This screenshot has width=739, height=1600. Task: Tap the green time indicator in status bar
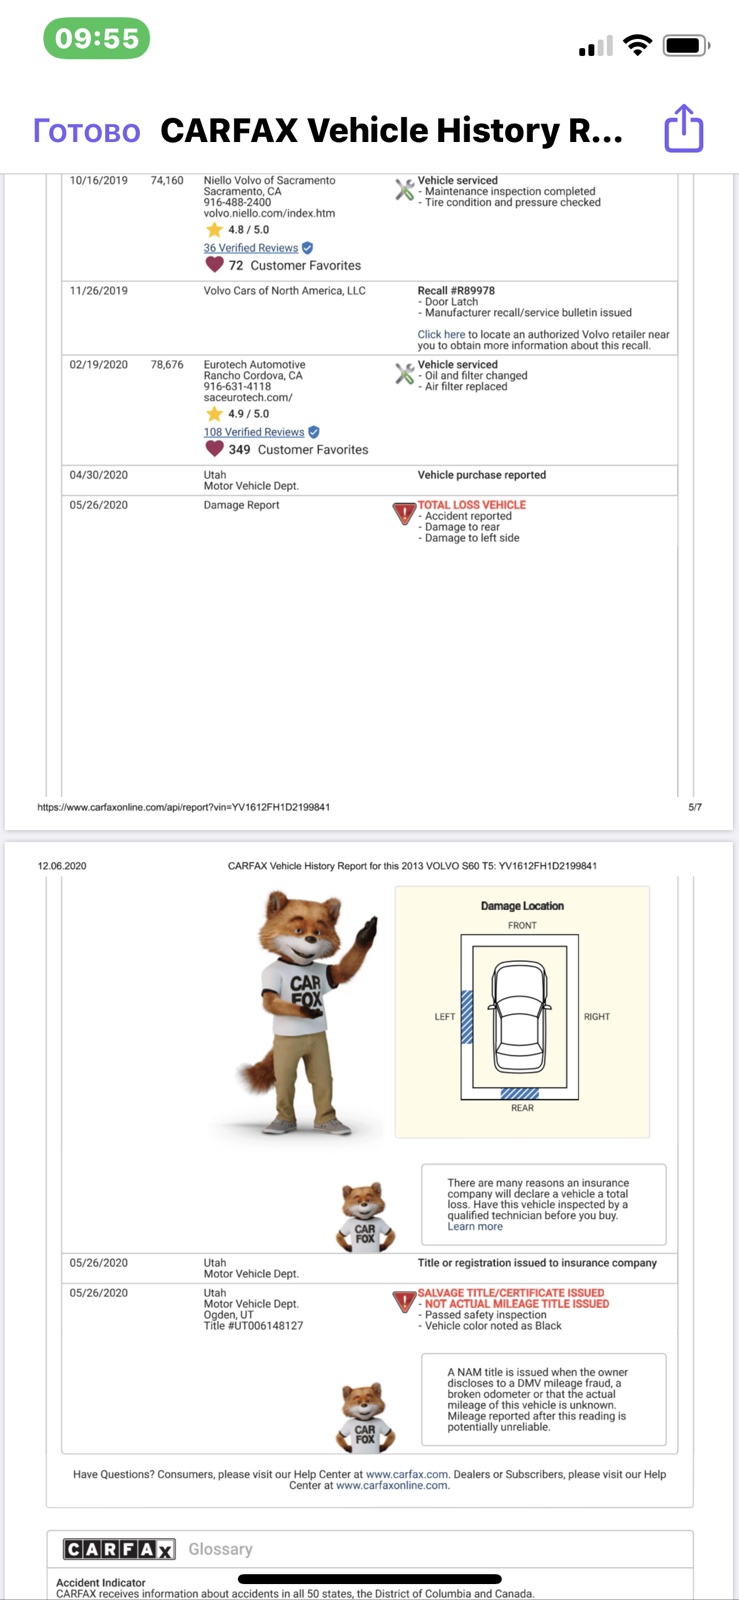coord(97,39)
